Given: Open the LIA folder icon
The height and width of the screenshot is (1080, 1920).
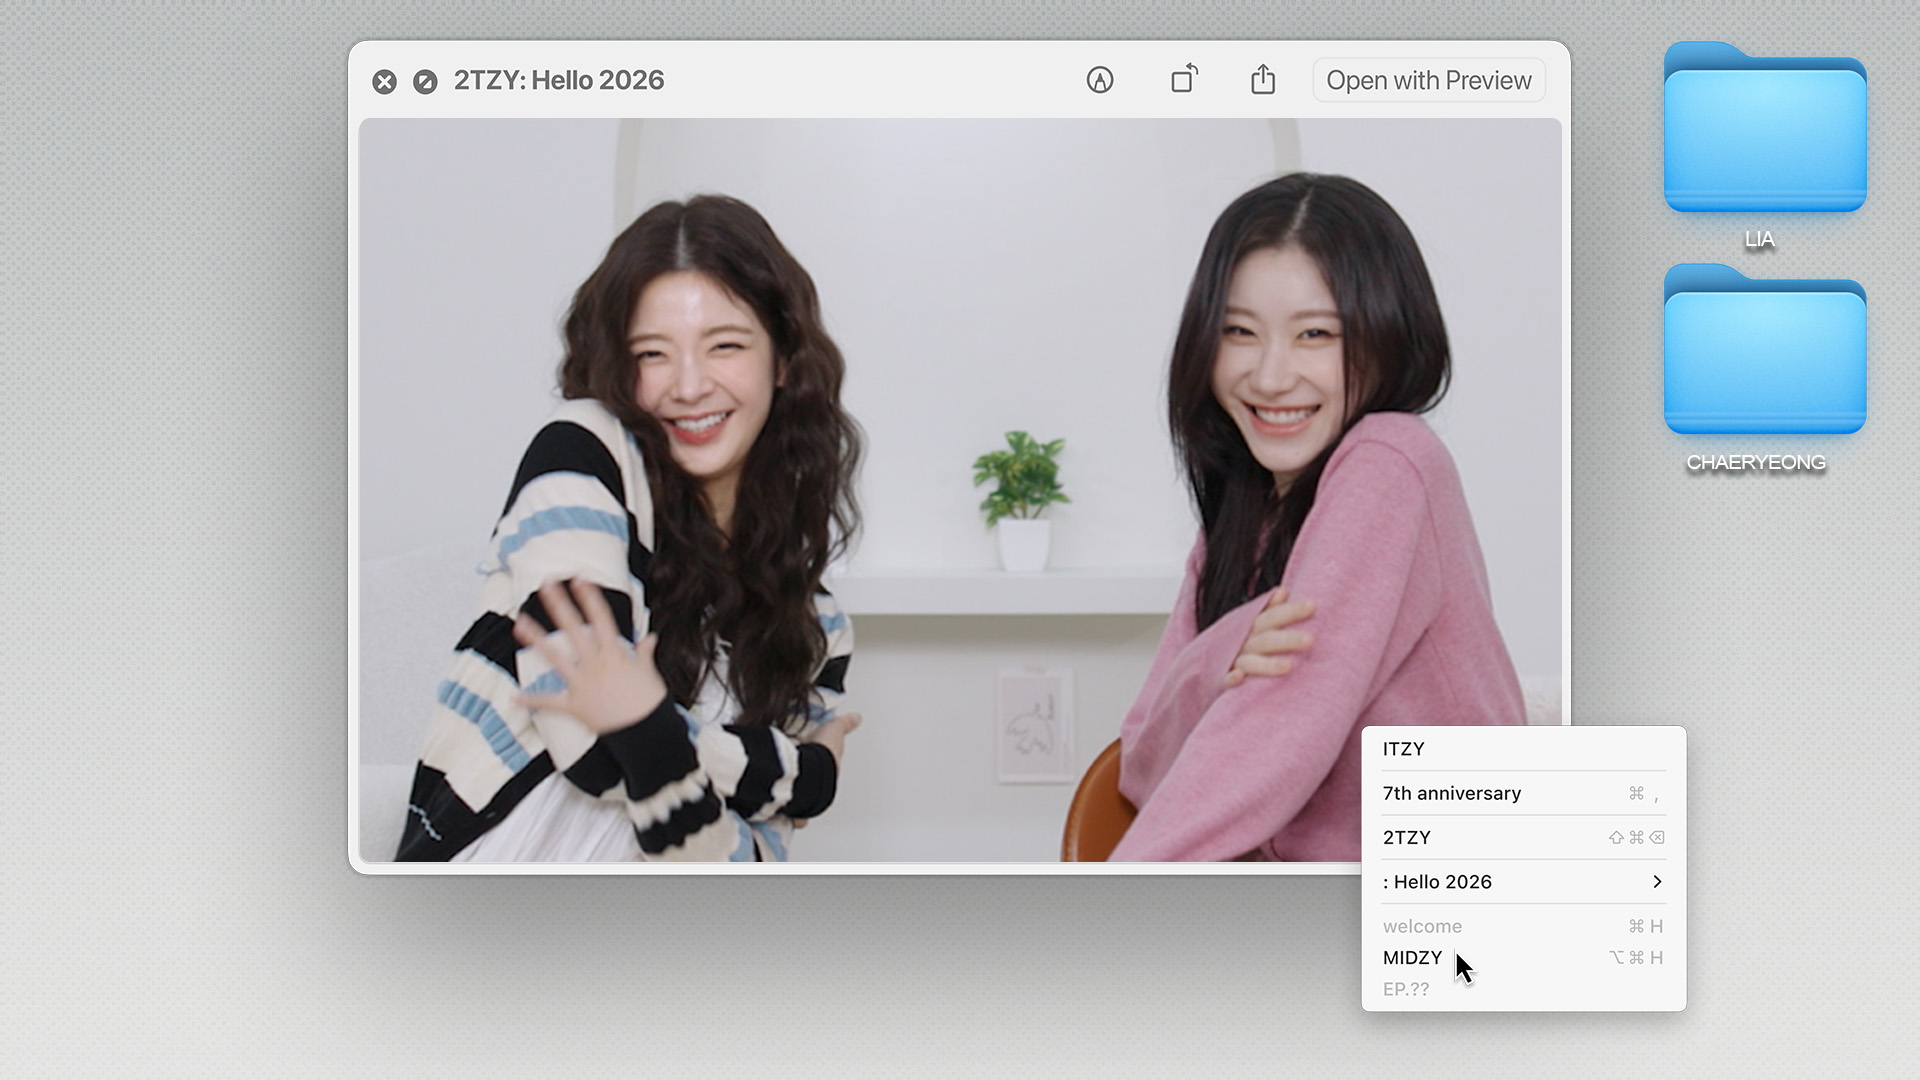Looking at the screenshot, I should pos(1765,130).
